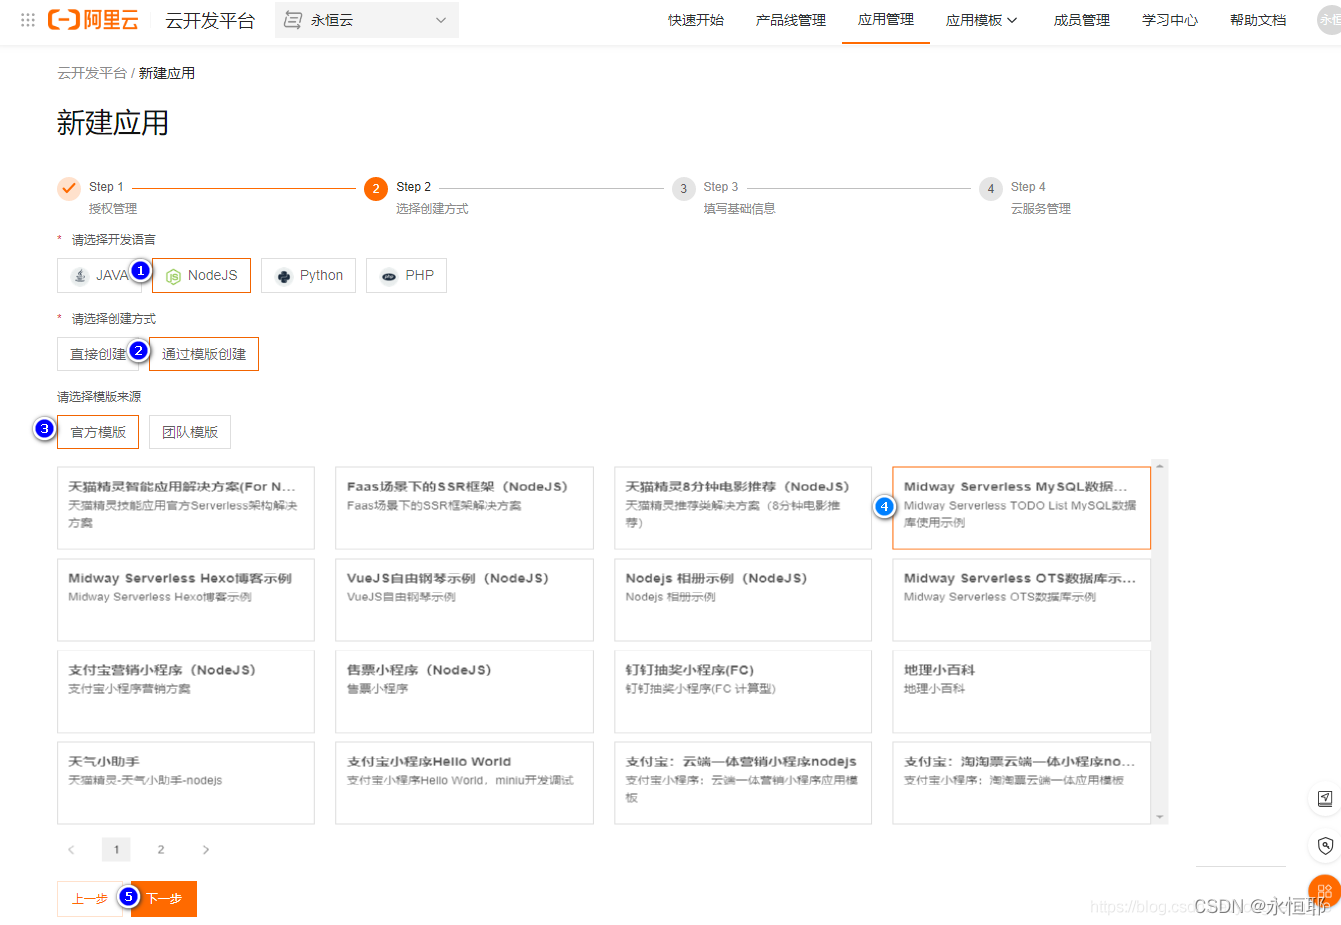Screen dimensions: 1341x925
Task: Select 钉钉抽奖小程序(FC) template card
Action: pos(743,691)
